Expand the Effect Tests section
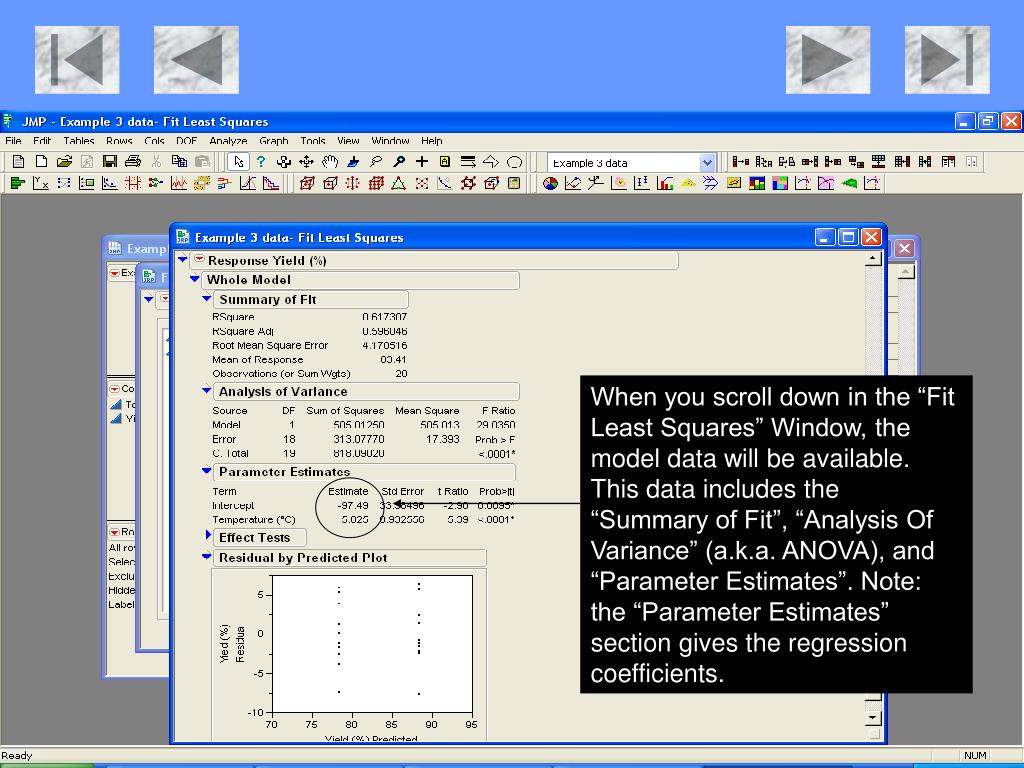 (x=208, y=536)
